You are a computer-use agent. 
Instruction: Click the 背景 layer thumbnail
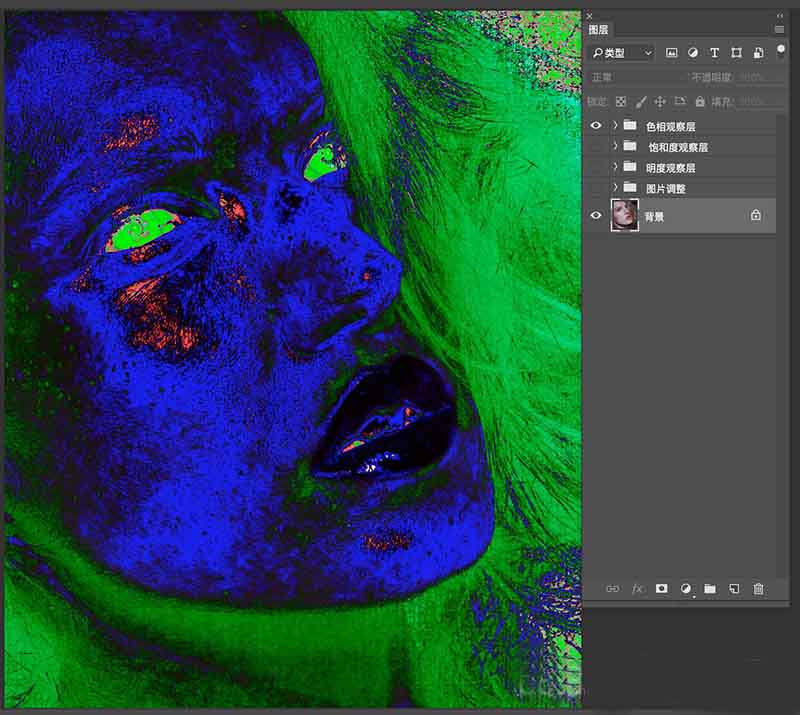625,215
